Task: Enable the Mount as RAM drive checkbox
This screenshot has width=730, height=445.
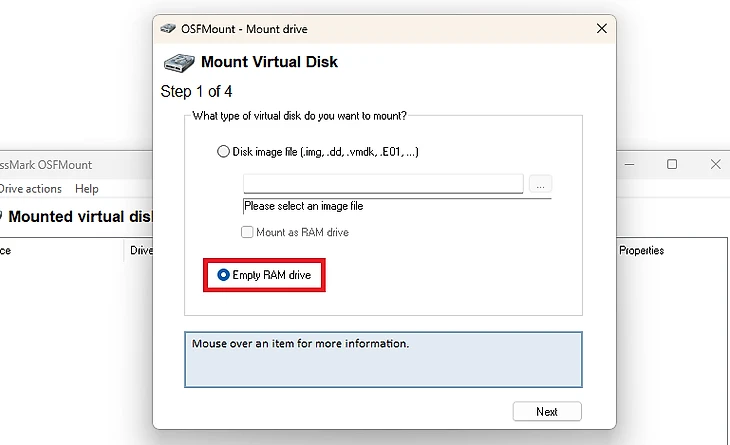Action: pos(247,232)
